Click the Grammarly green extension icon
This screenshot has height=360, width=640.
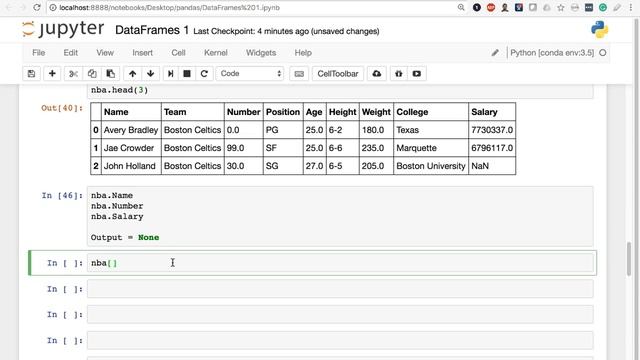603,7
